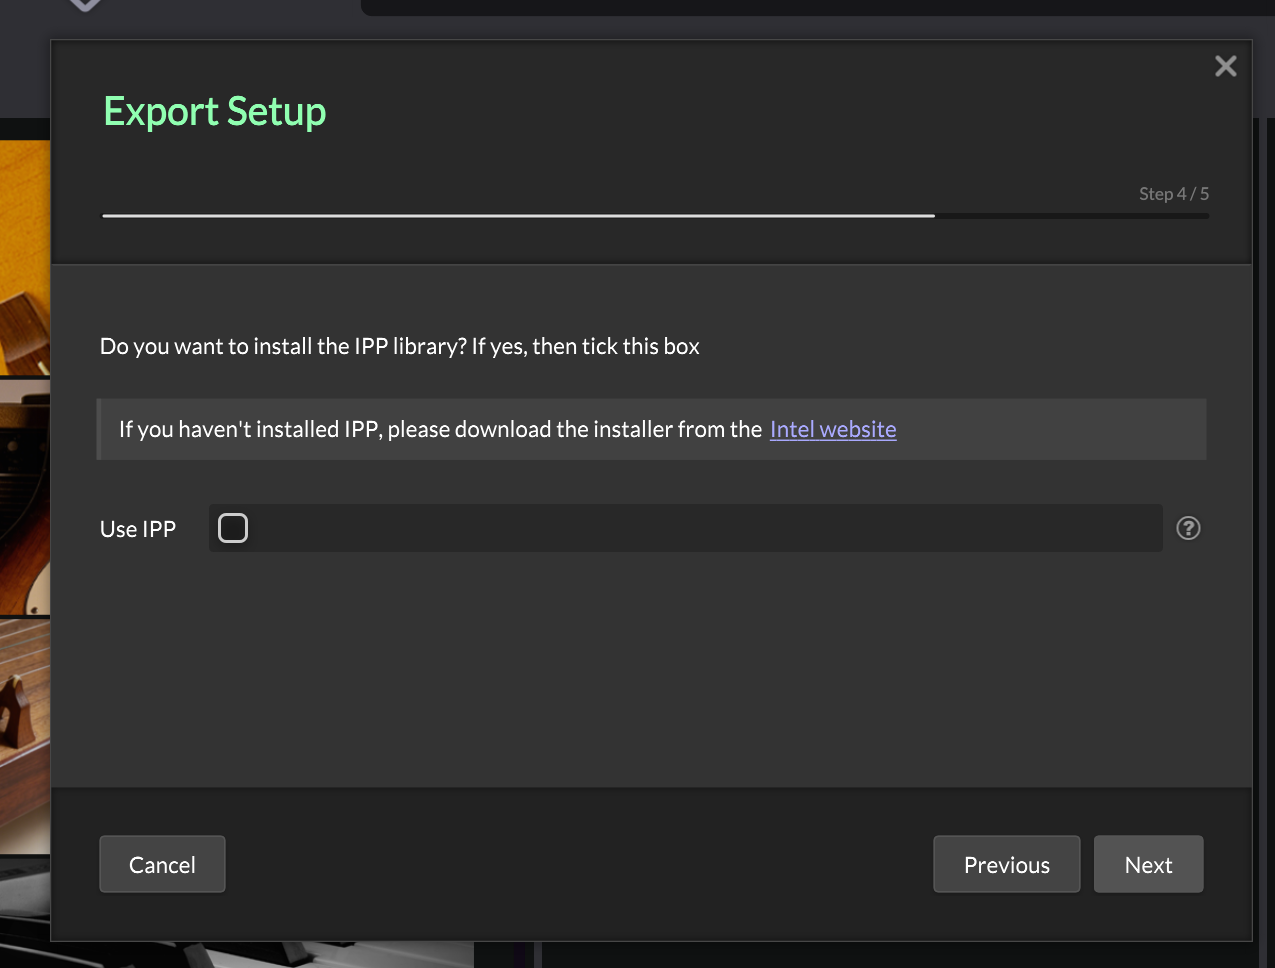Click the Use IPP label text
This screenshot has width=1275, height=968.
tap(138, 529)
